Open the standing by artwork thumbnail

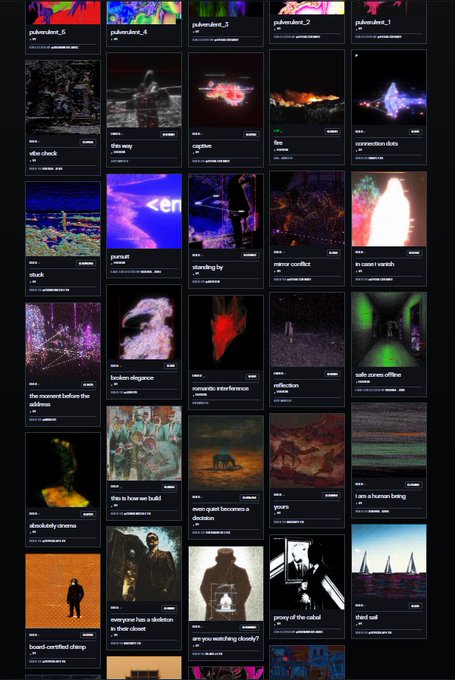[226, 211]
